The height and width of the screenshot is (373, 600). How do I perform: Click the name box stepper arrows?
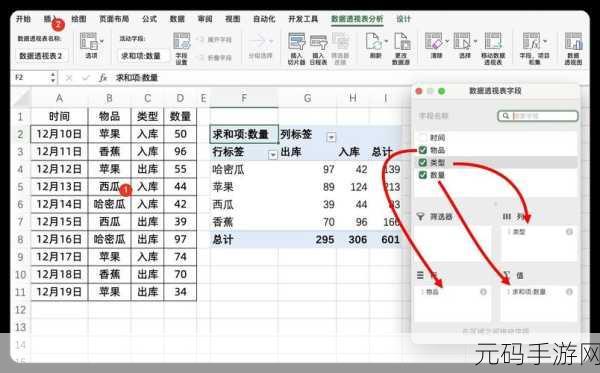(x=53, y=78)
